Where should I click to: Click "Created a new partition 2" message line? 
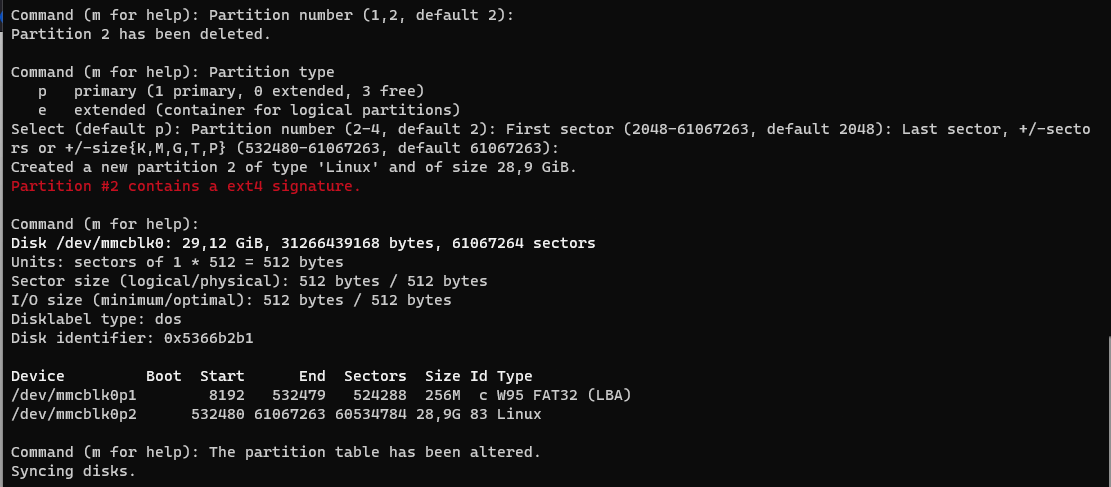pyautogui.click(x=294, y=167)
